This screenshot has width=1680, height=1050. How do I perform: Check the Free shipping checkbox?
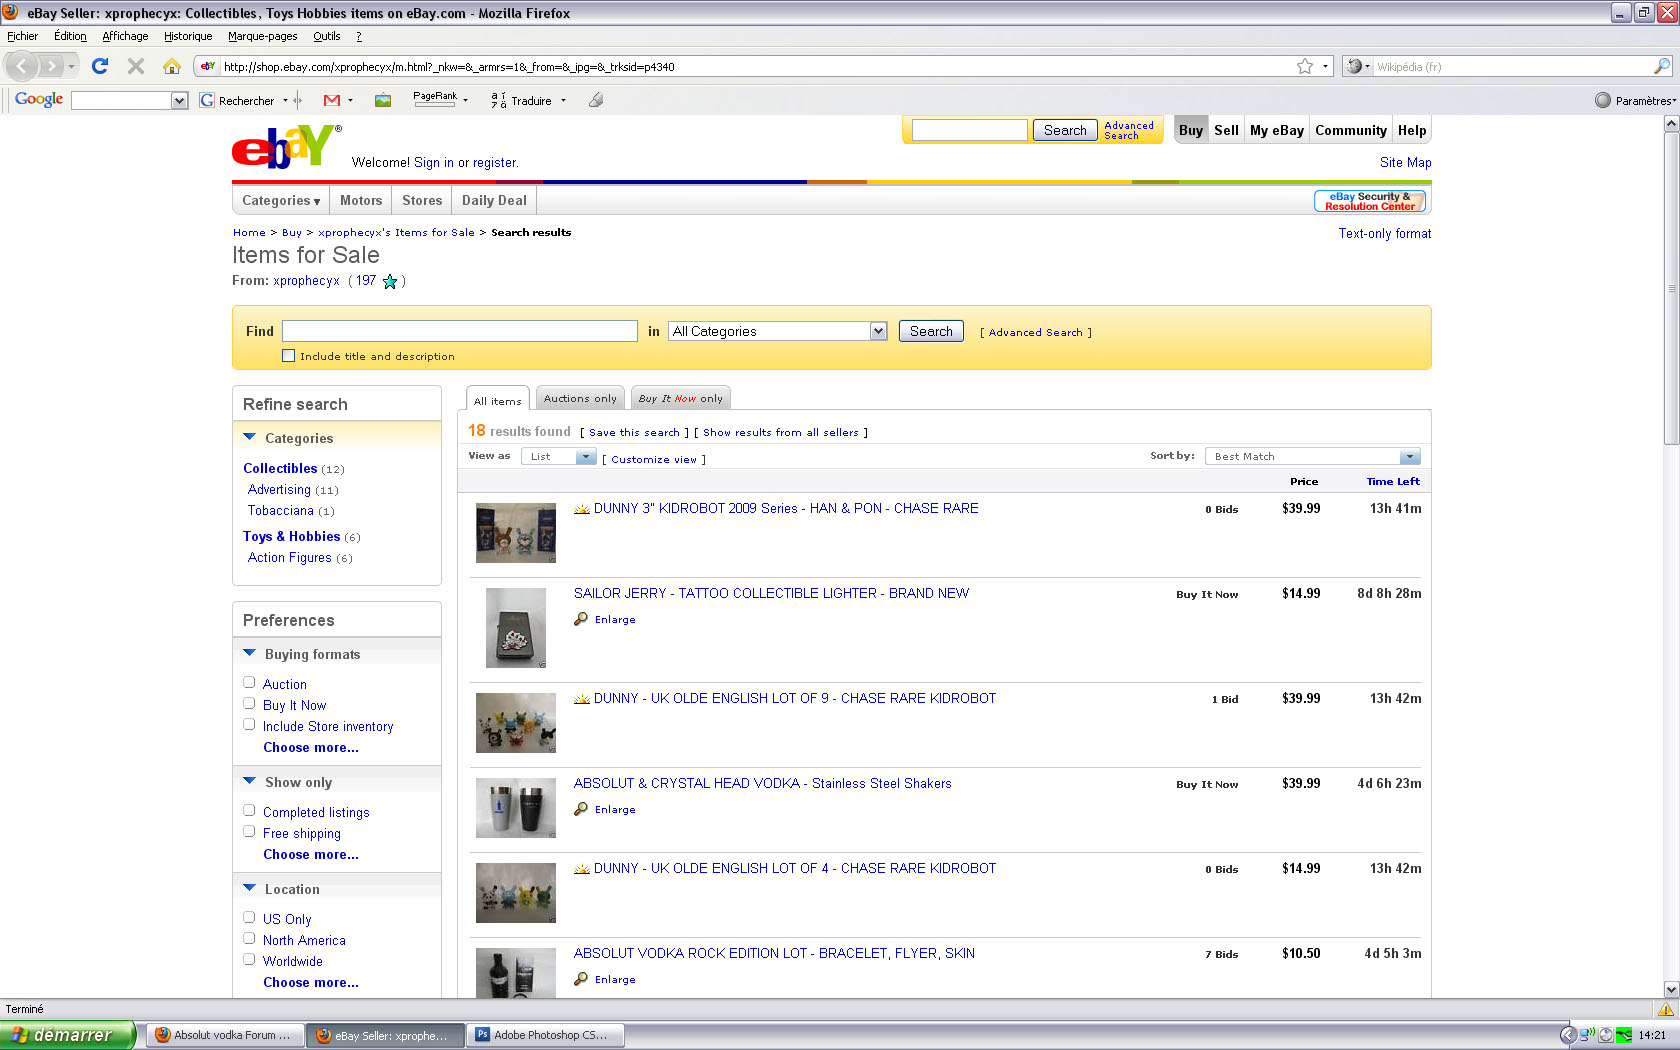coord(249,832)
